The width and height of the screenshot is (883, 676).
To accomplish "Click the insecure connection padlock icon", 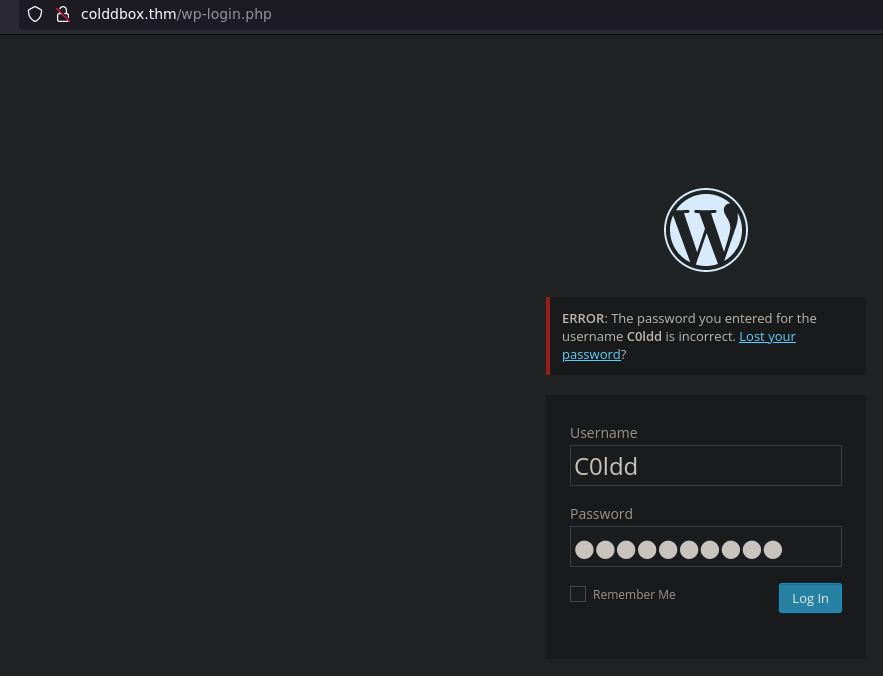I will click(x=63, y=15).
